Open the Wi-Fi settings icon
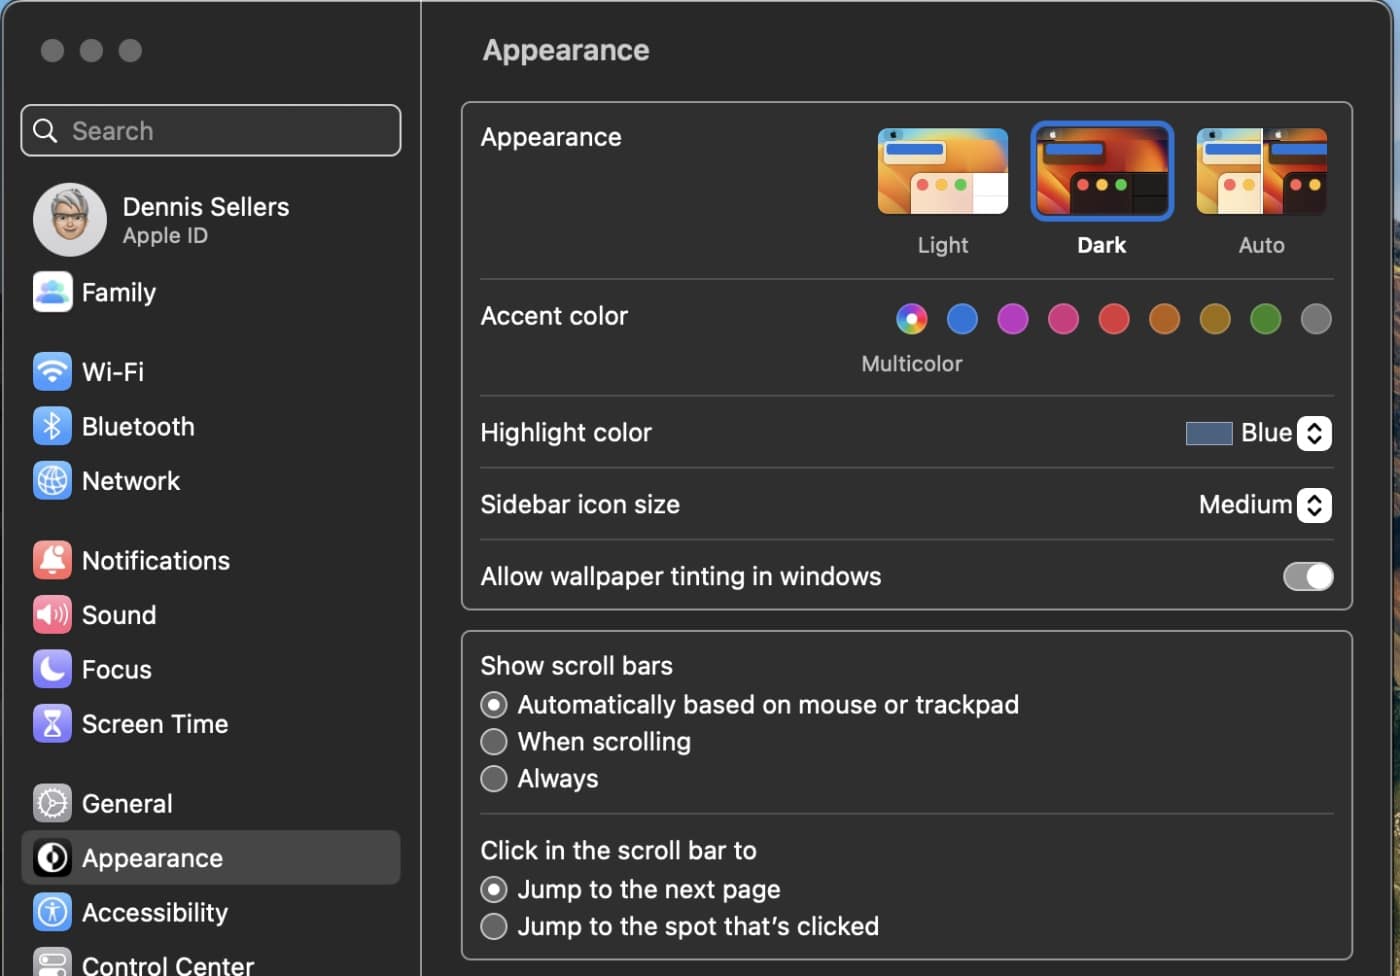Screen dimensions: 1400x976 pos(52,372)
